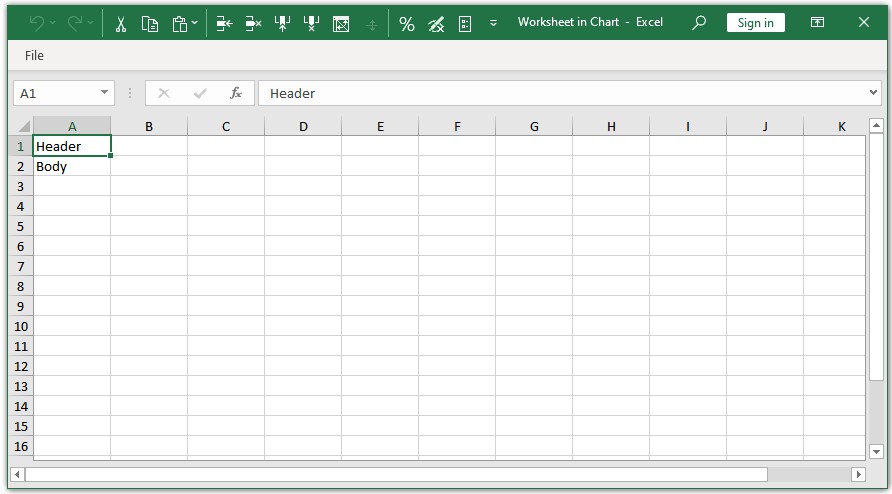Screen dimensions: 892x494
Task: Select row 5 header
Action: (x=21, y=227)
